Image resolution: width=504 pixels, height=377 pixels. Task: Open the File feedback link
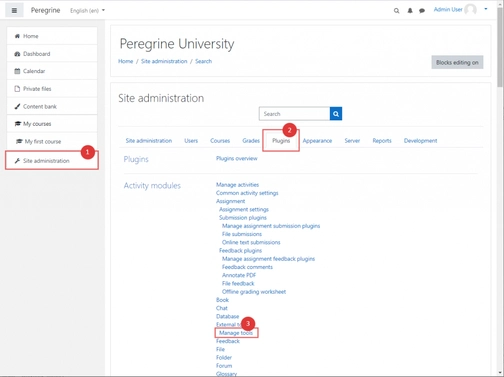coord(238,283)
